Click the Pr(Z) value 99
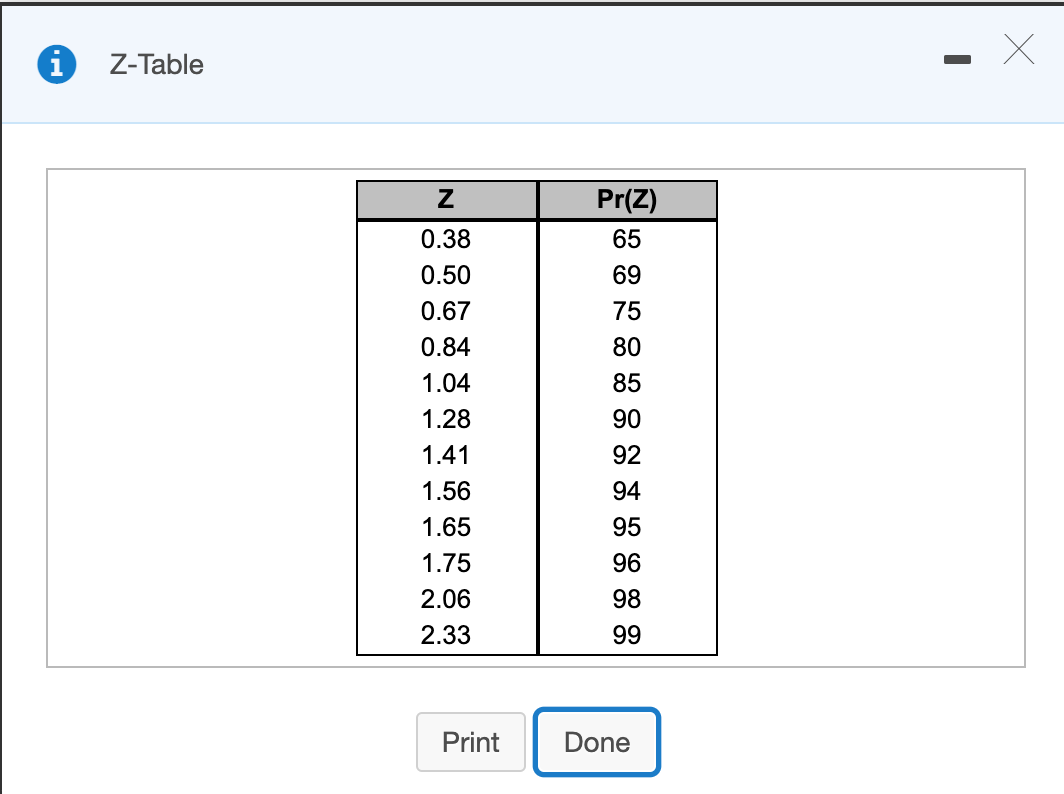1064x794 pixels. pyautogui.click(x=627, y=635)
